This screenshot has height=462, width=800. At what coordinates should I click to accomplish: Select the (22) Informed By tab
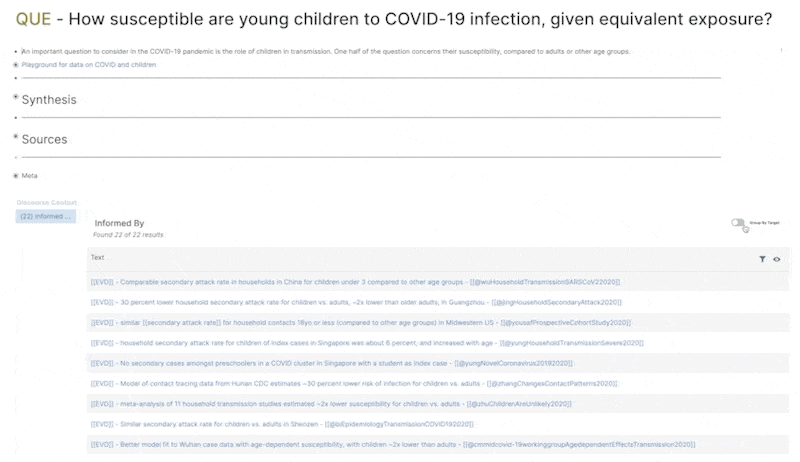point(47,216)
